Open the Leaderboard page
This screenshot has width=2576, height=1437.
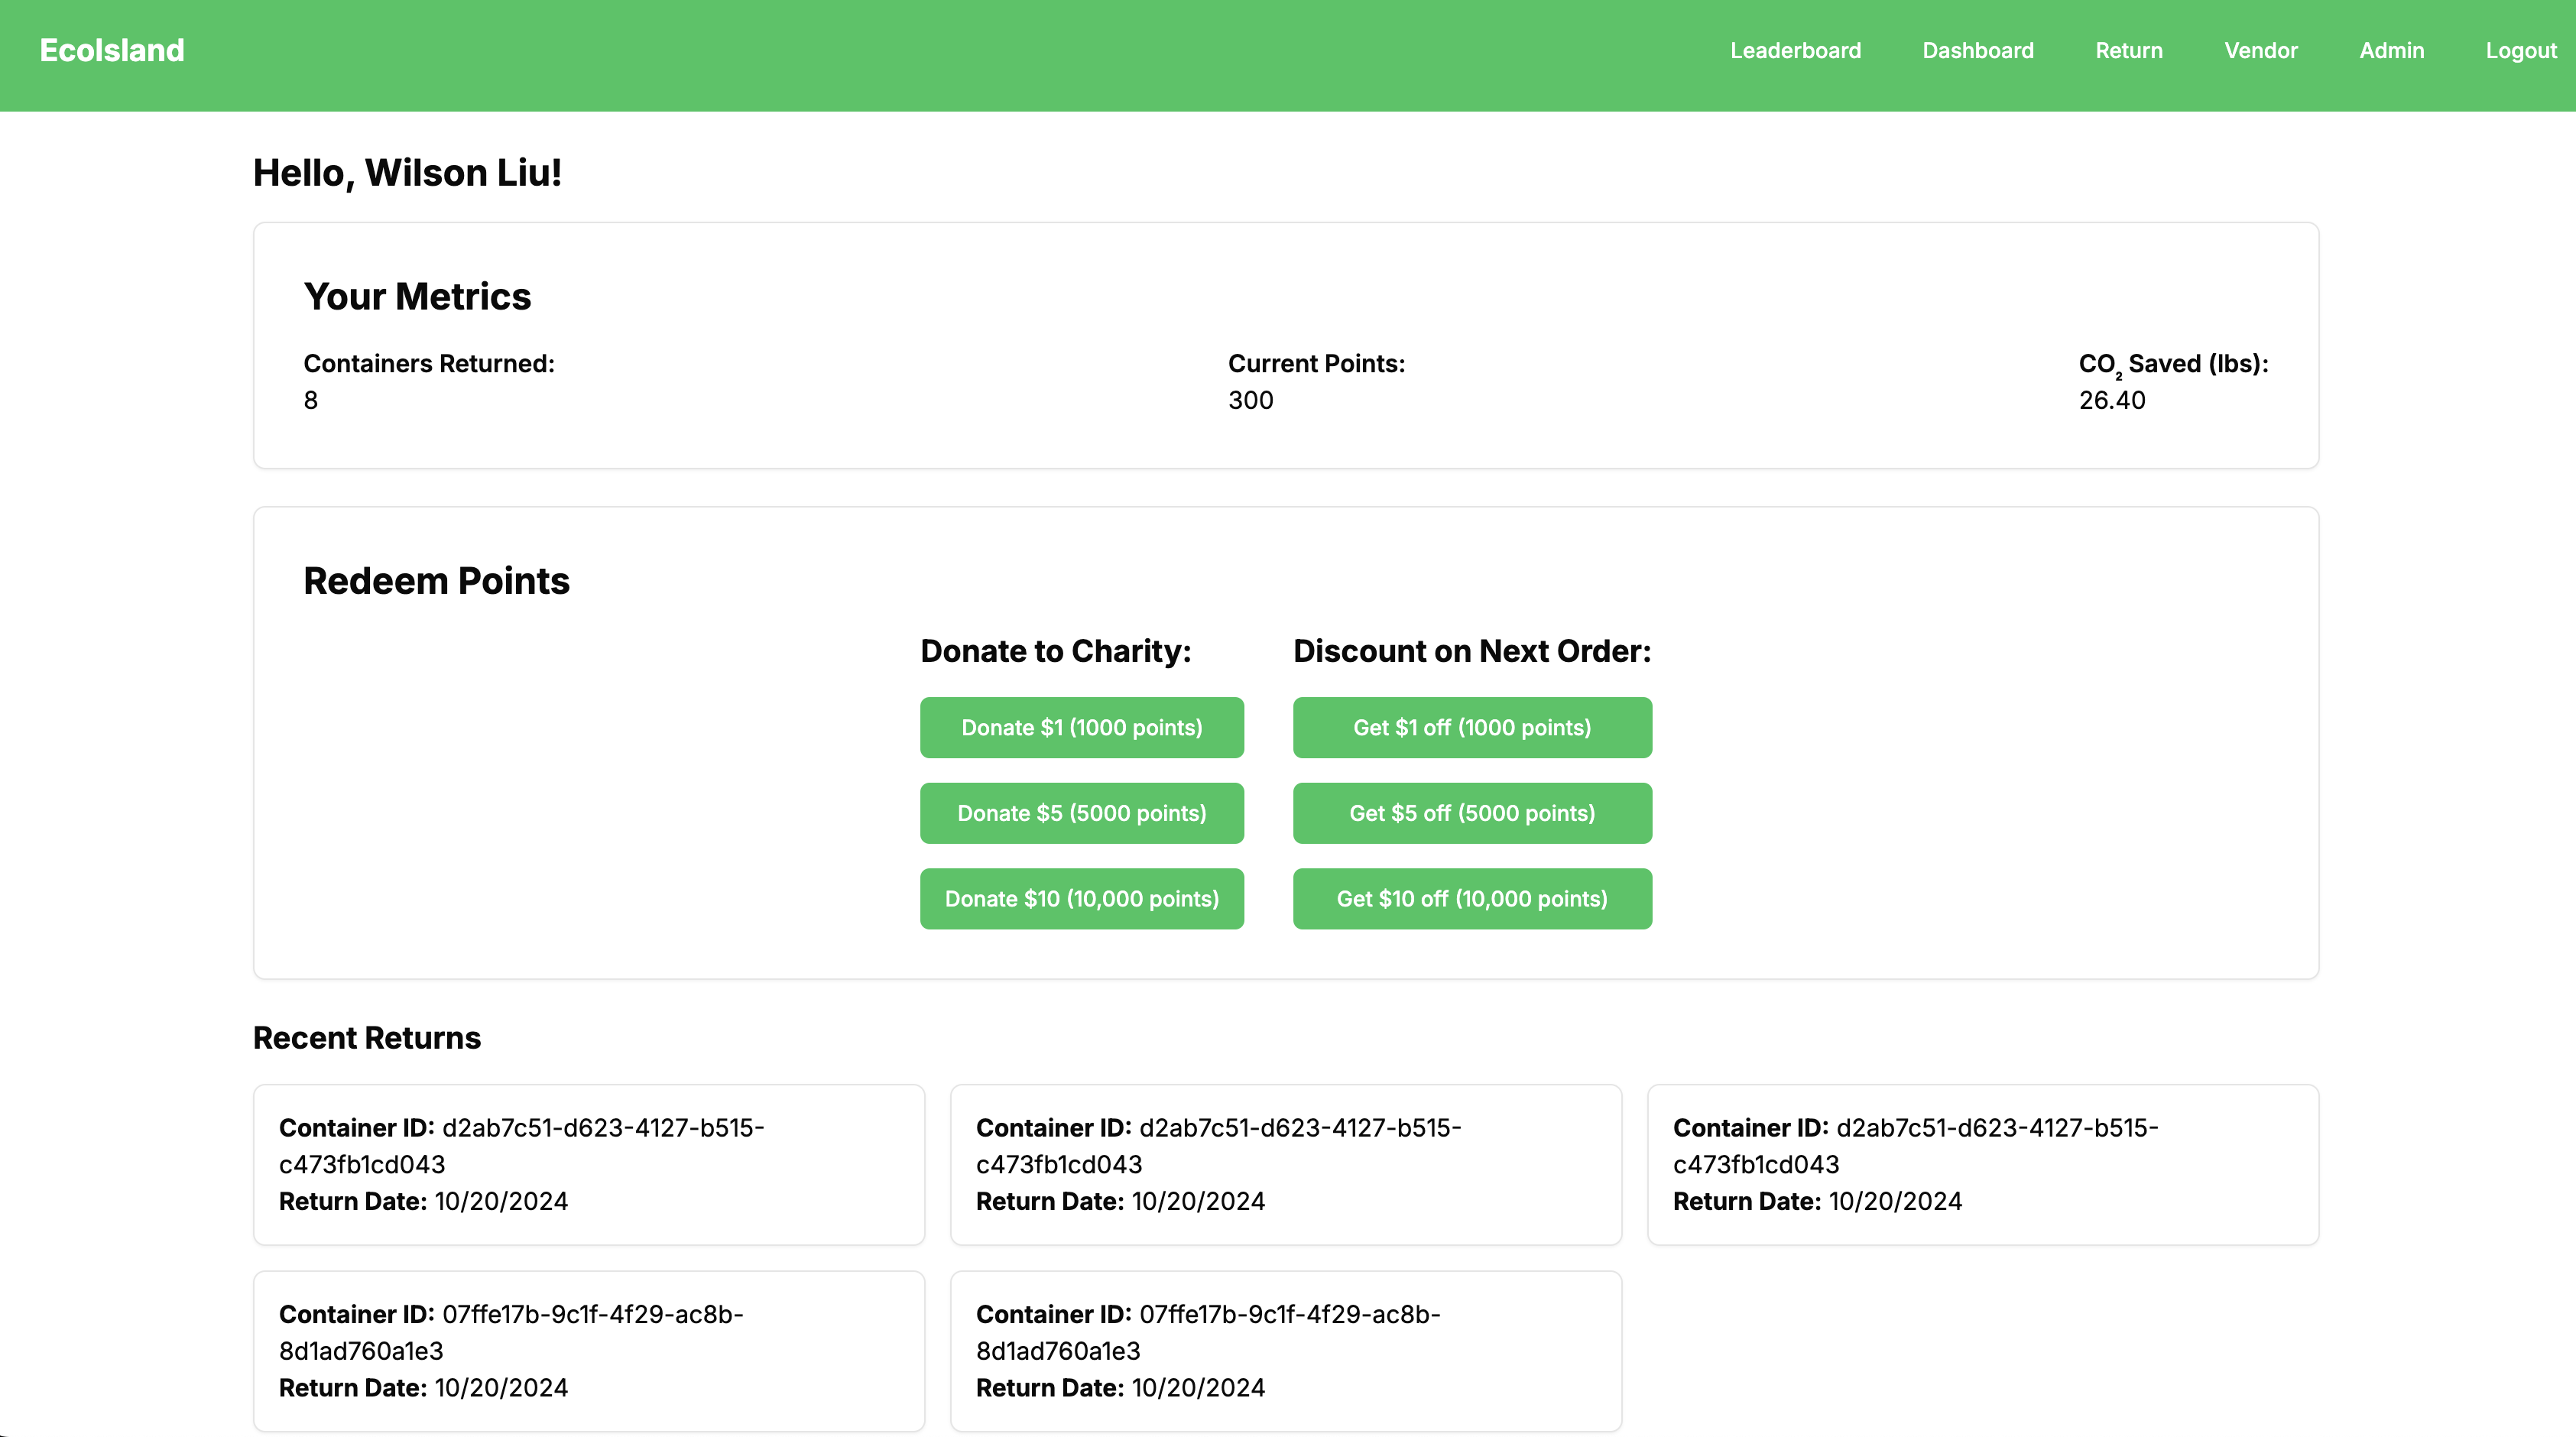pyautogui.click(x=1795, y=50)
